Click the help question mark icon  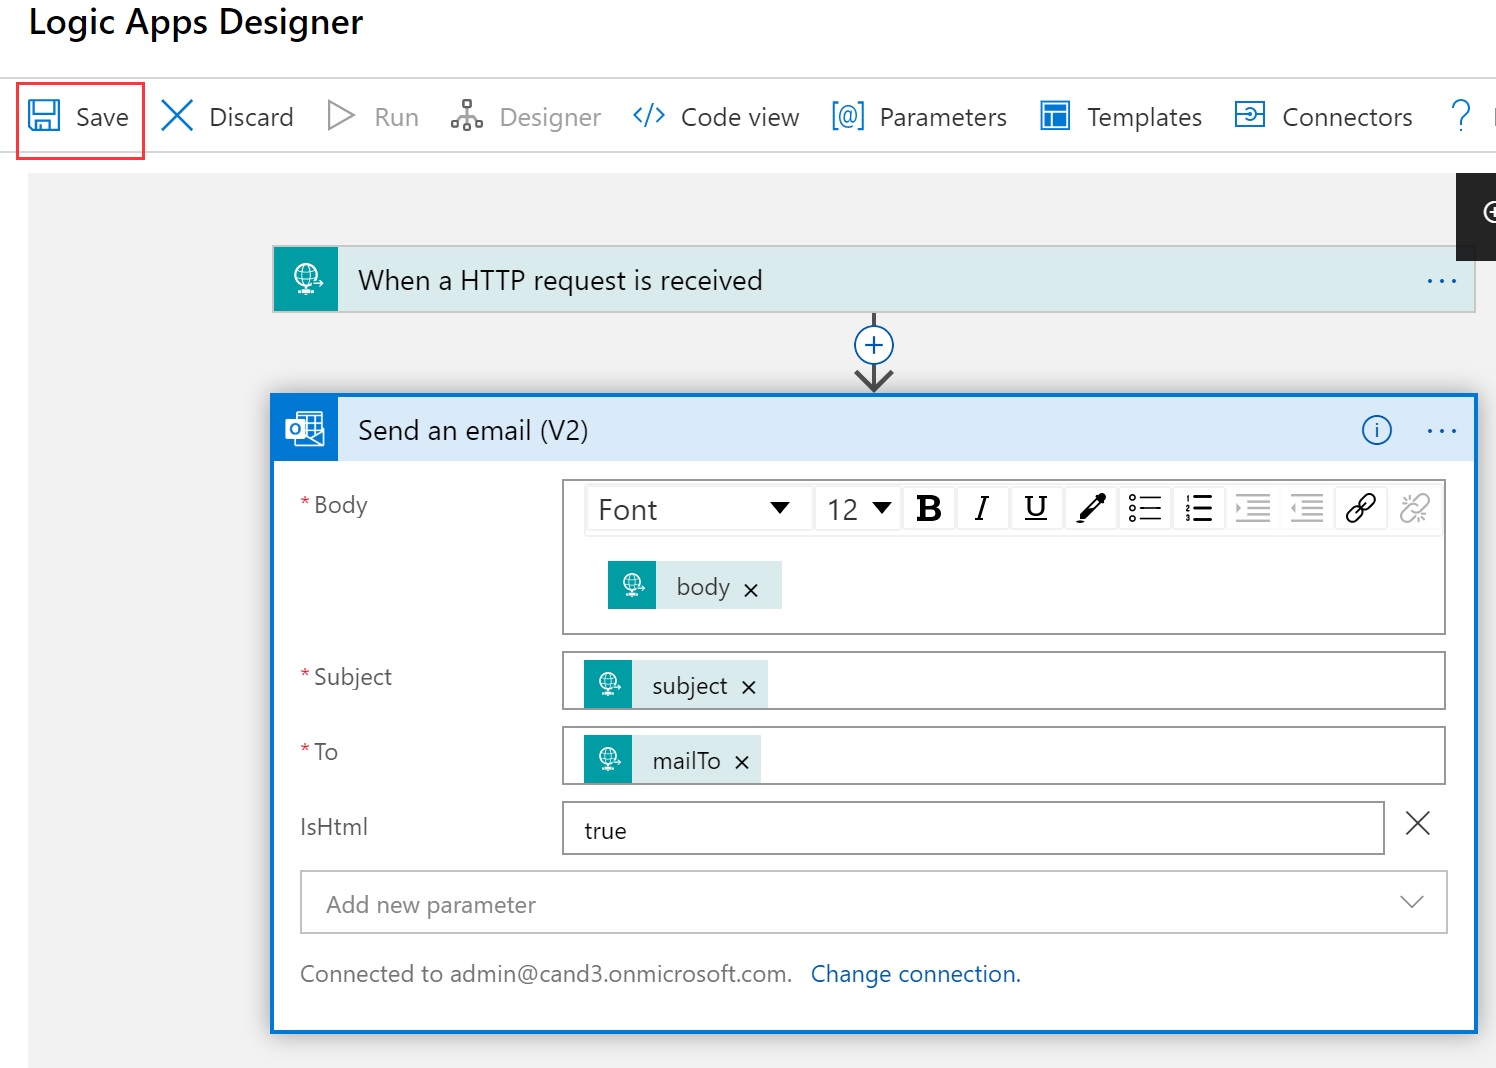tap(1460, 116)
